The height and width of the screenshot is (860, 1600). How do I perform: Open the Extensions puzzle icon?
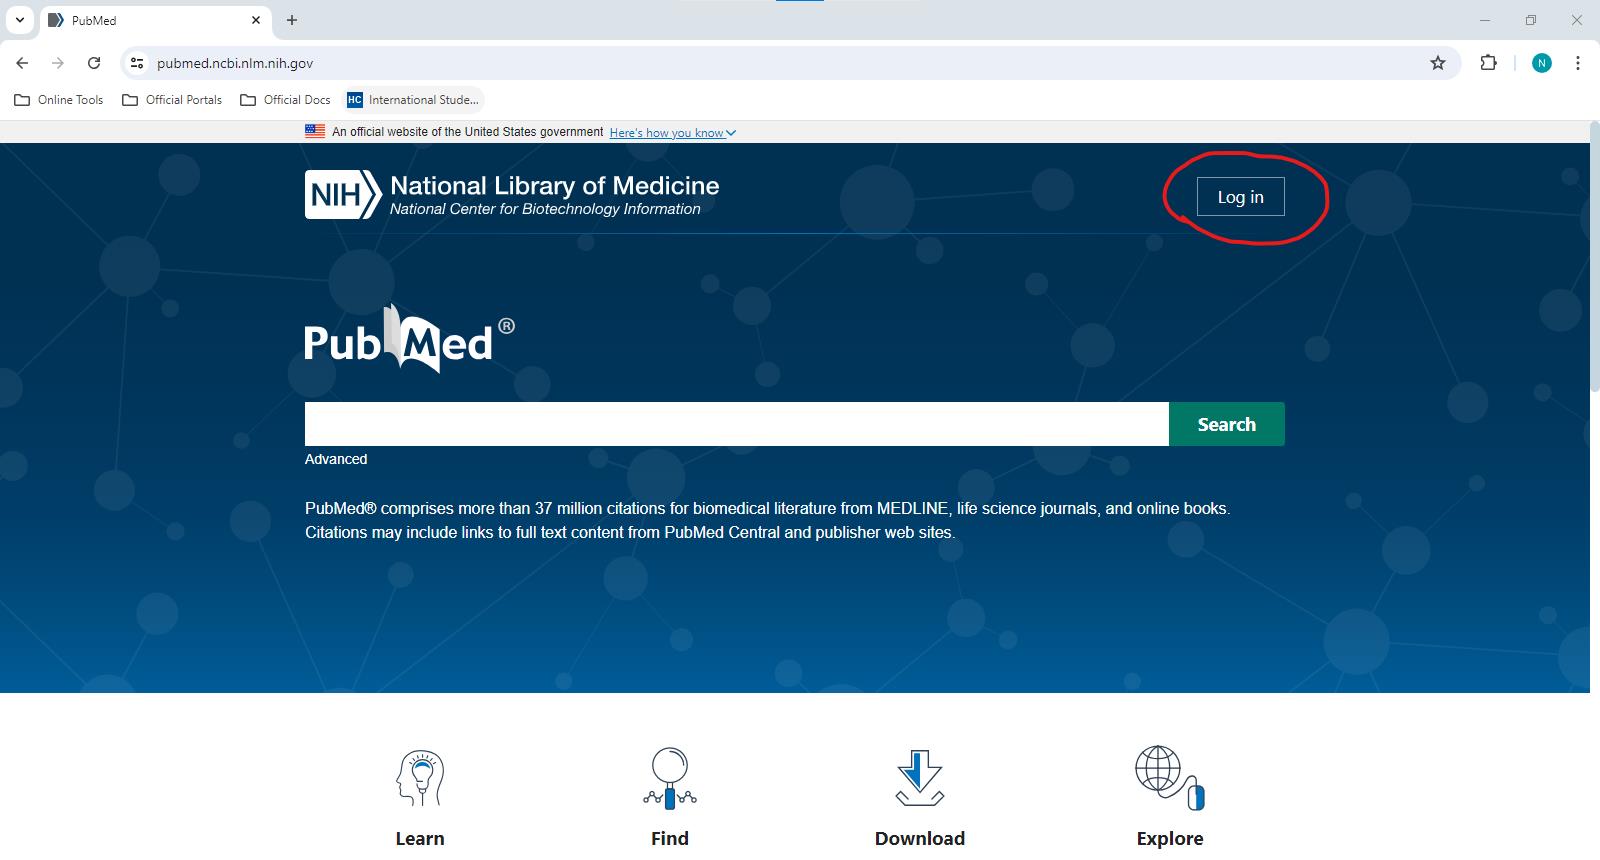(x=1488, y=63)
